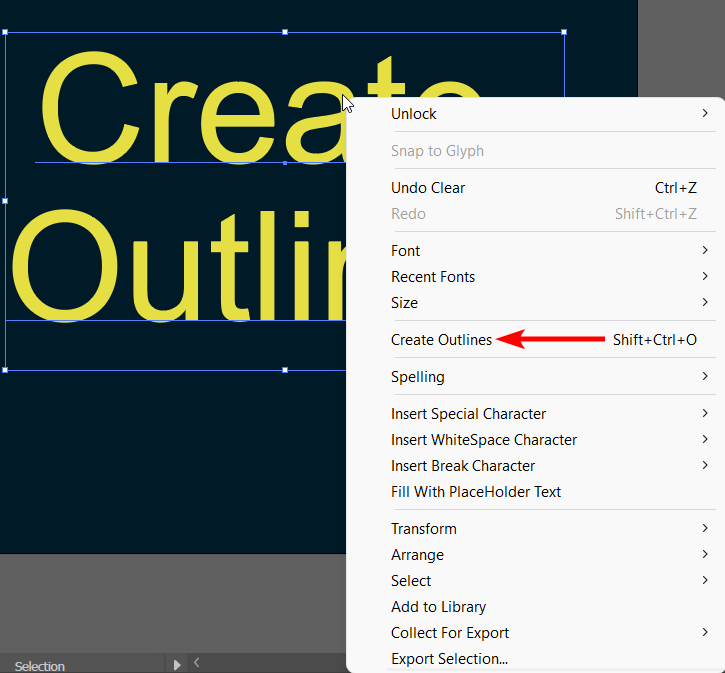This screenshot has width=725, height=673.
Task: Click the horizontal scrollbar left arrow
Action: click(x=197, y=662)
